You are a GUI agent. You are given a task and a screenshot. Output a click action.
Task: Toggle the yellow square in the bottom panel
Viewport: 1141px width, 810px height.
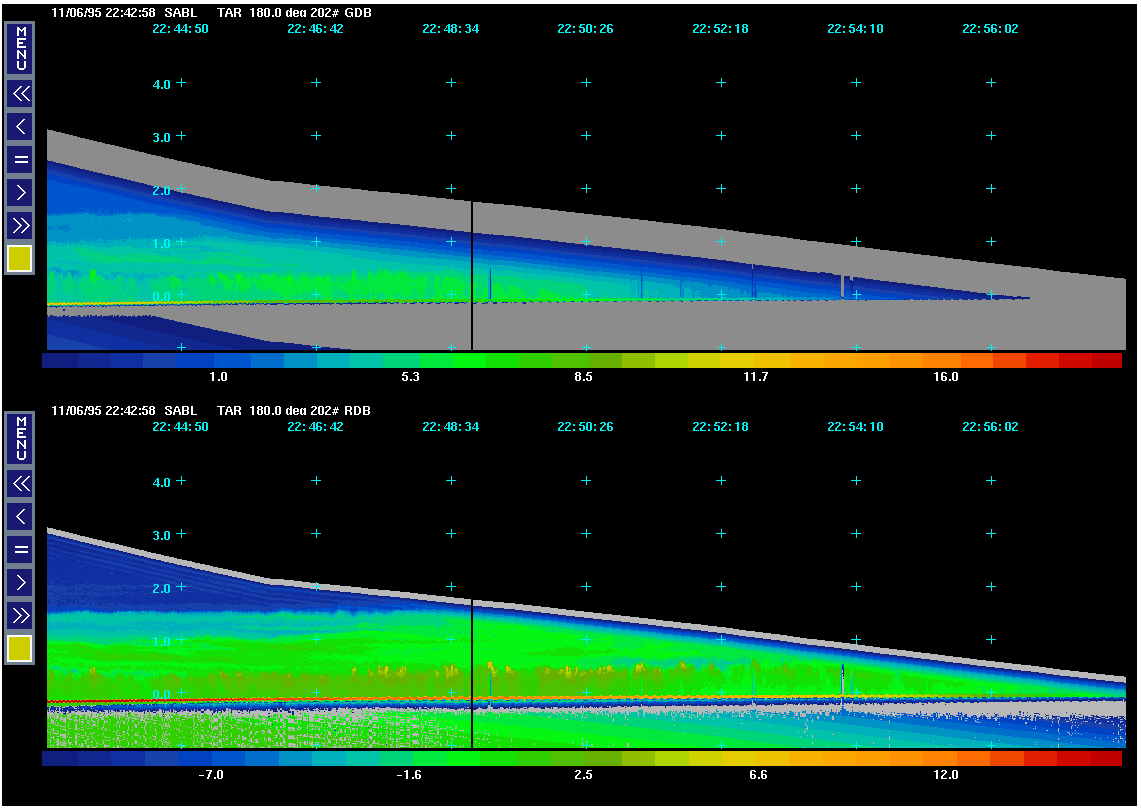pos(20,649)
